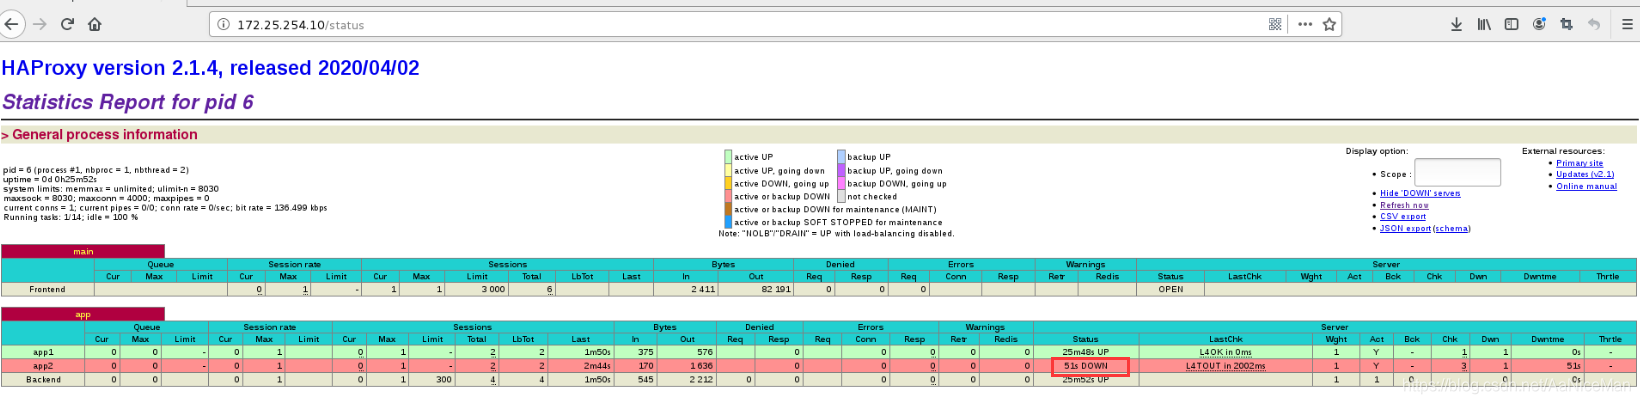Open the Firefox account avatar icon
This screenshot has width=1640, height=404.
1539,24
